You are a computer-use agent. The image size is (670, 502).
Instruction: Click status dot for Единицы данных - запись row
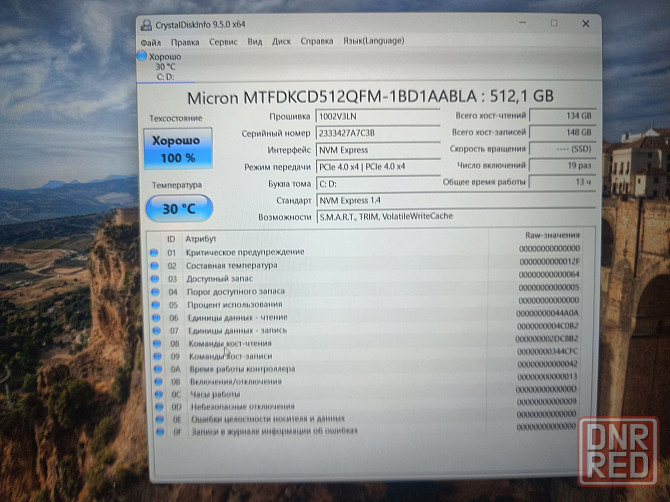pyautogui.click(x=156, y=331)
